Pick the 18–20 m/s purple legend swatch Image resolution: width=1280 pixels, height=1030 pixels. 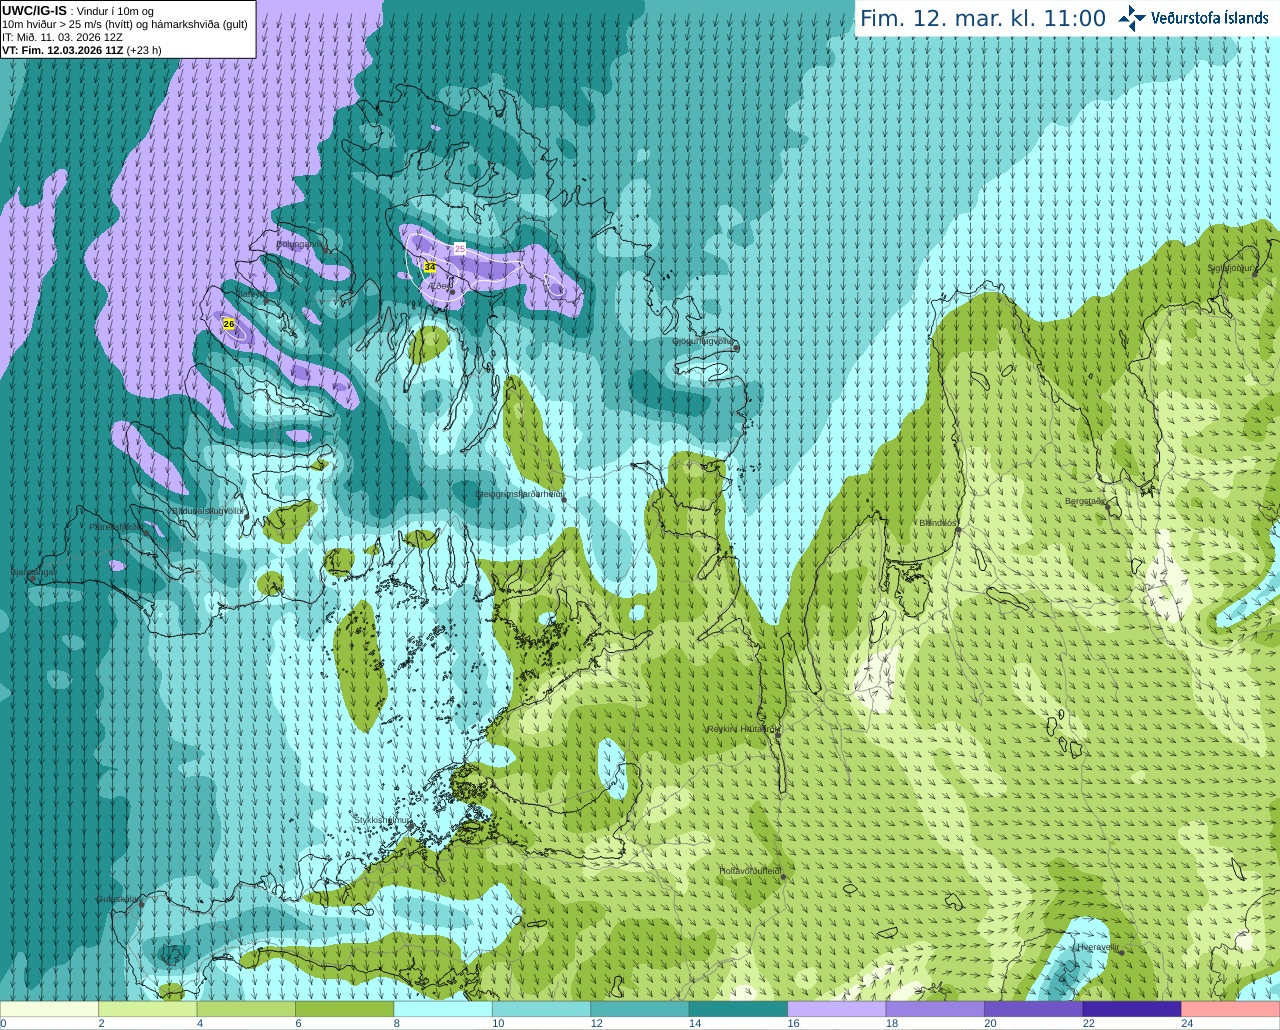point(935,1009)
